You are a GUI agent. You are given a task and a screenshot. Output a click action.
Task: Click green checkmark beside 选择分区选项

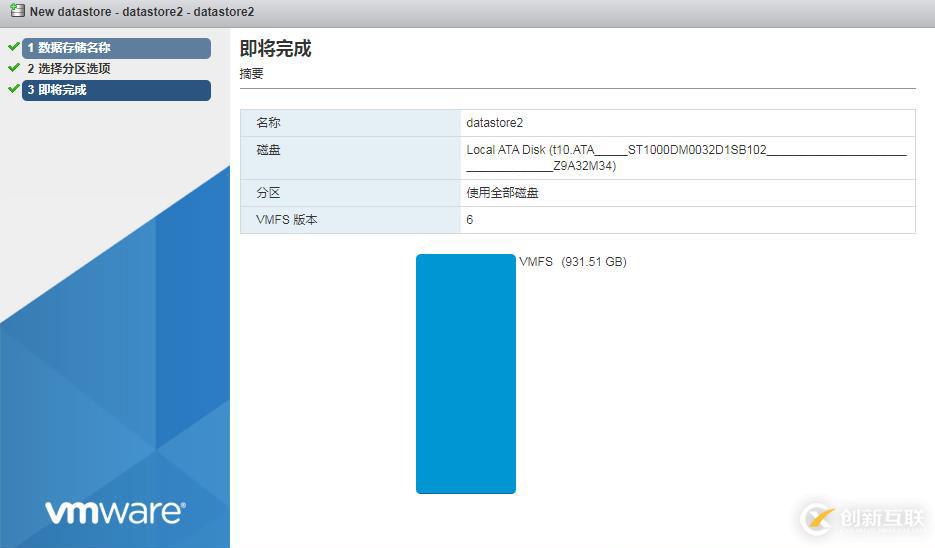click(14, 67)
